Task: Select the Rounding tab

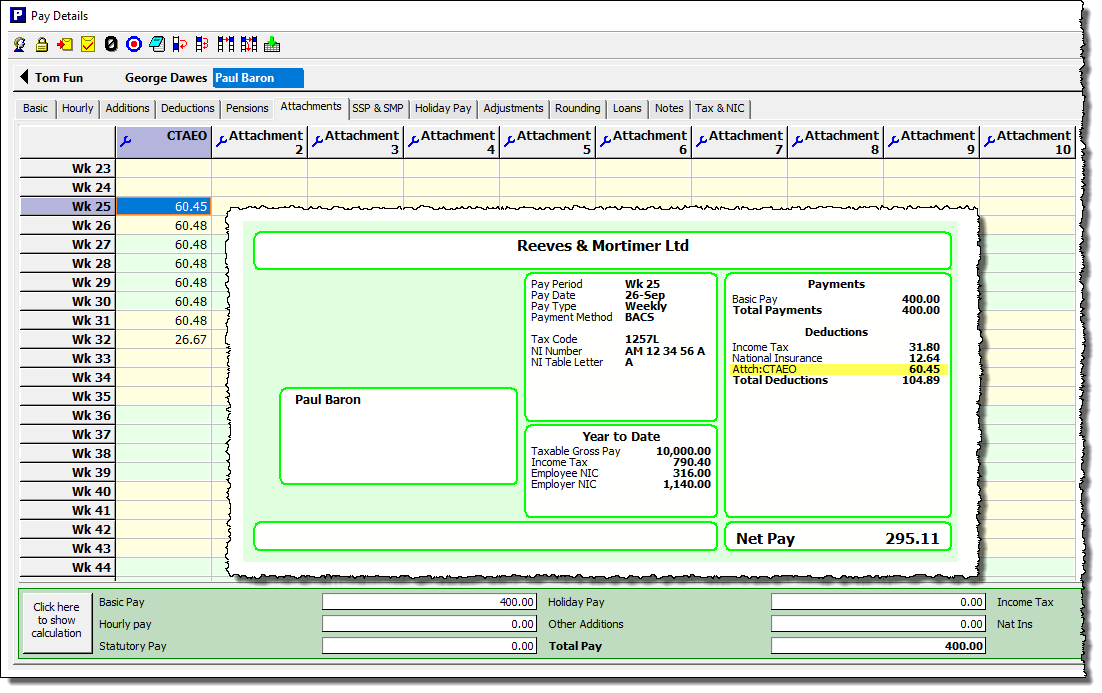Action: click(578, 108)
